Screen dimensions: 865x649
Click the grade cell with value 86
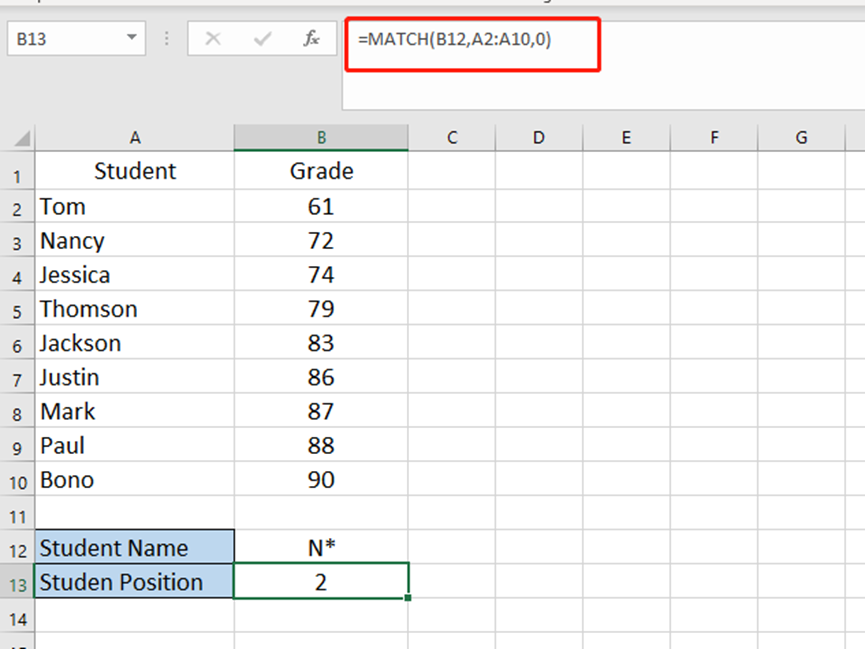(321, 377)
